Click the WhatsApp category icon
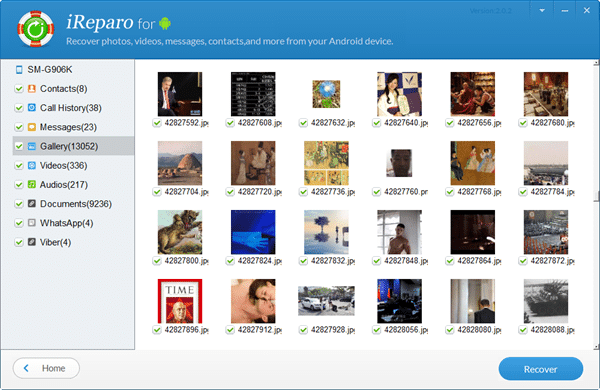Screen dimensions: 600x390 point(32,223)
